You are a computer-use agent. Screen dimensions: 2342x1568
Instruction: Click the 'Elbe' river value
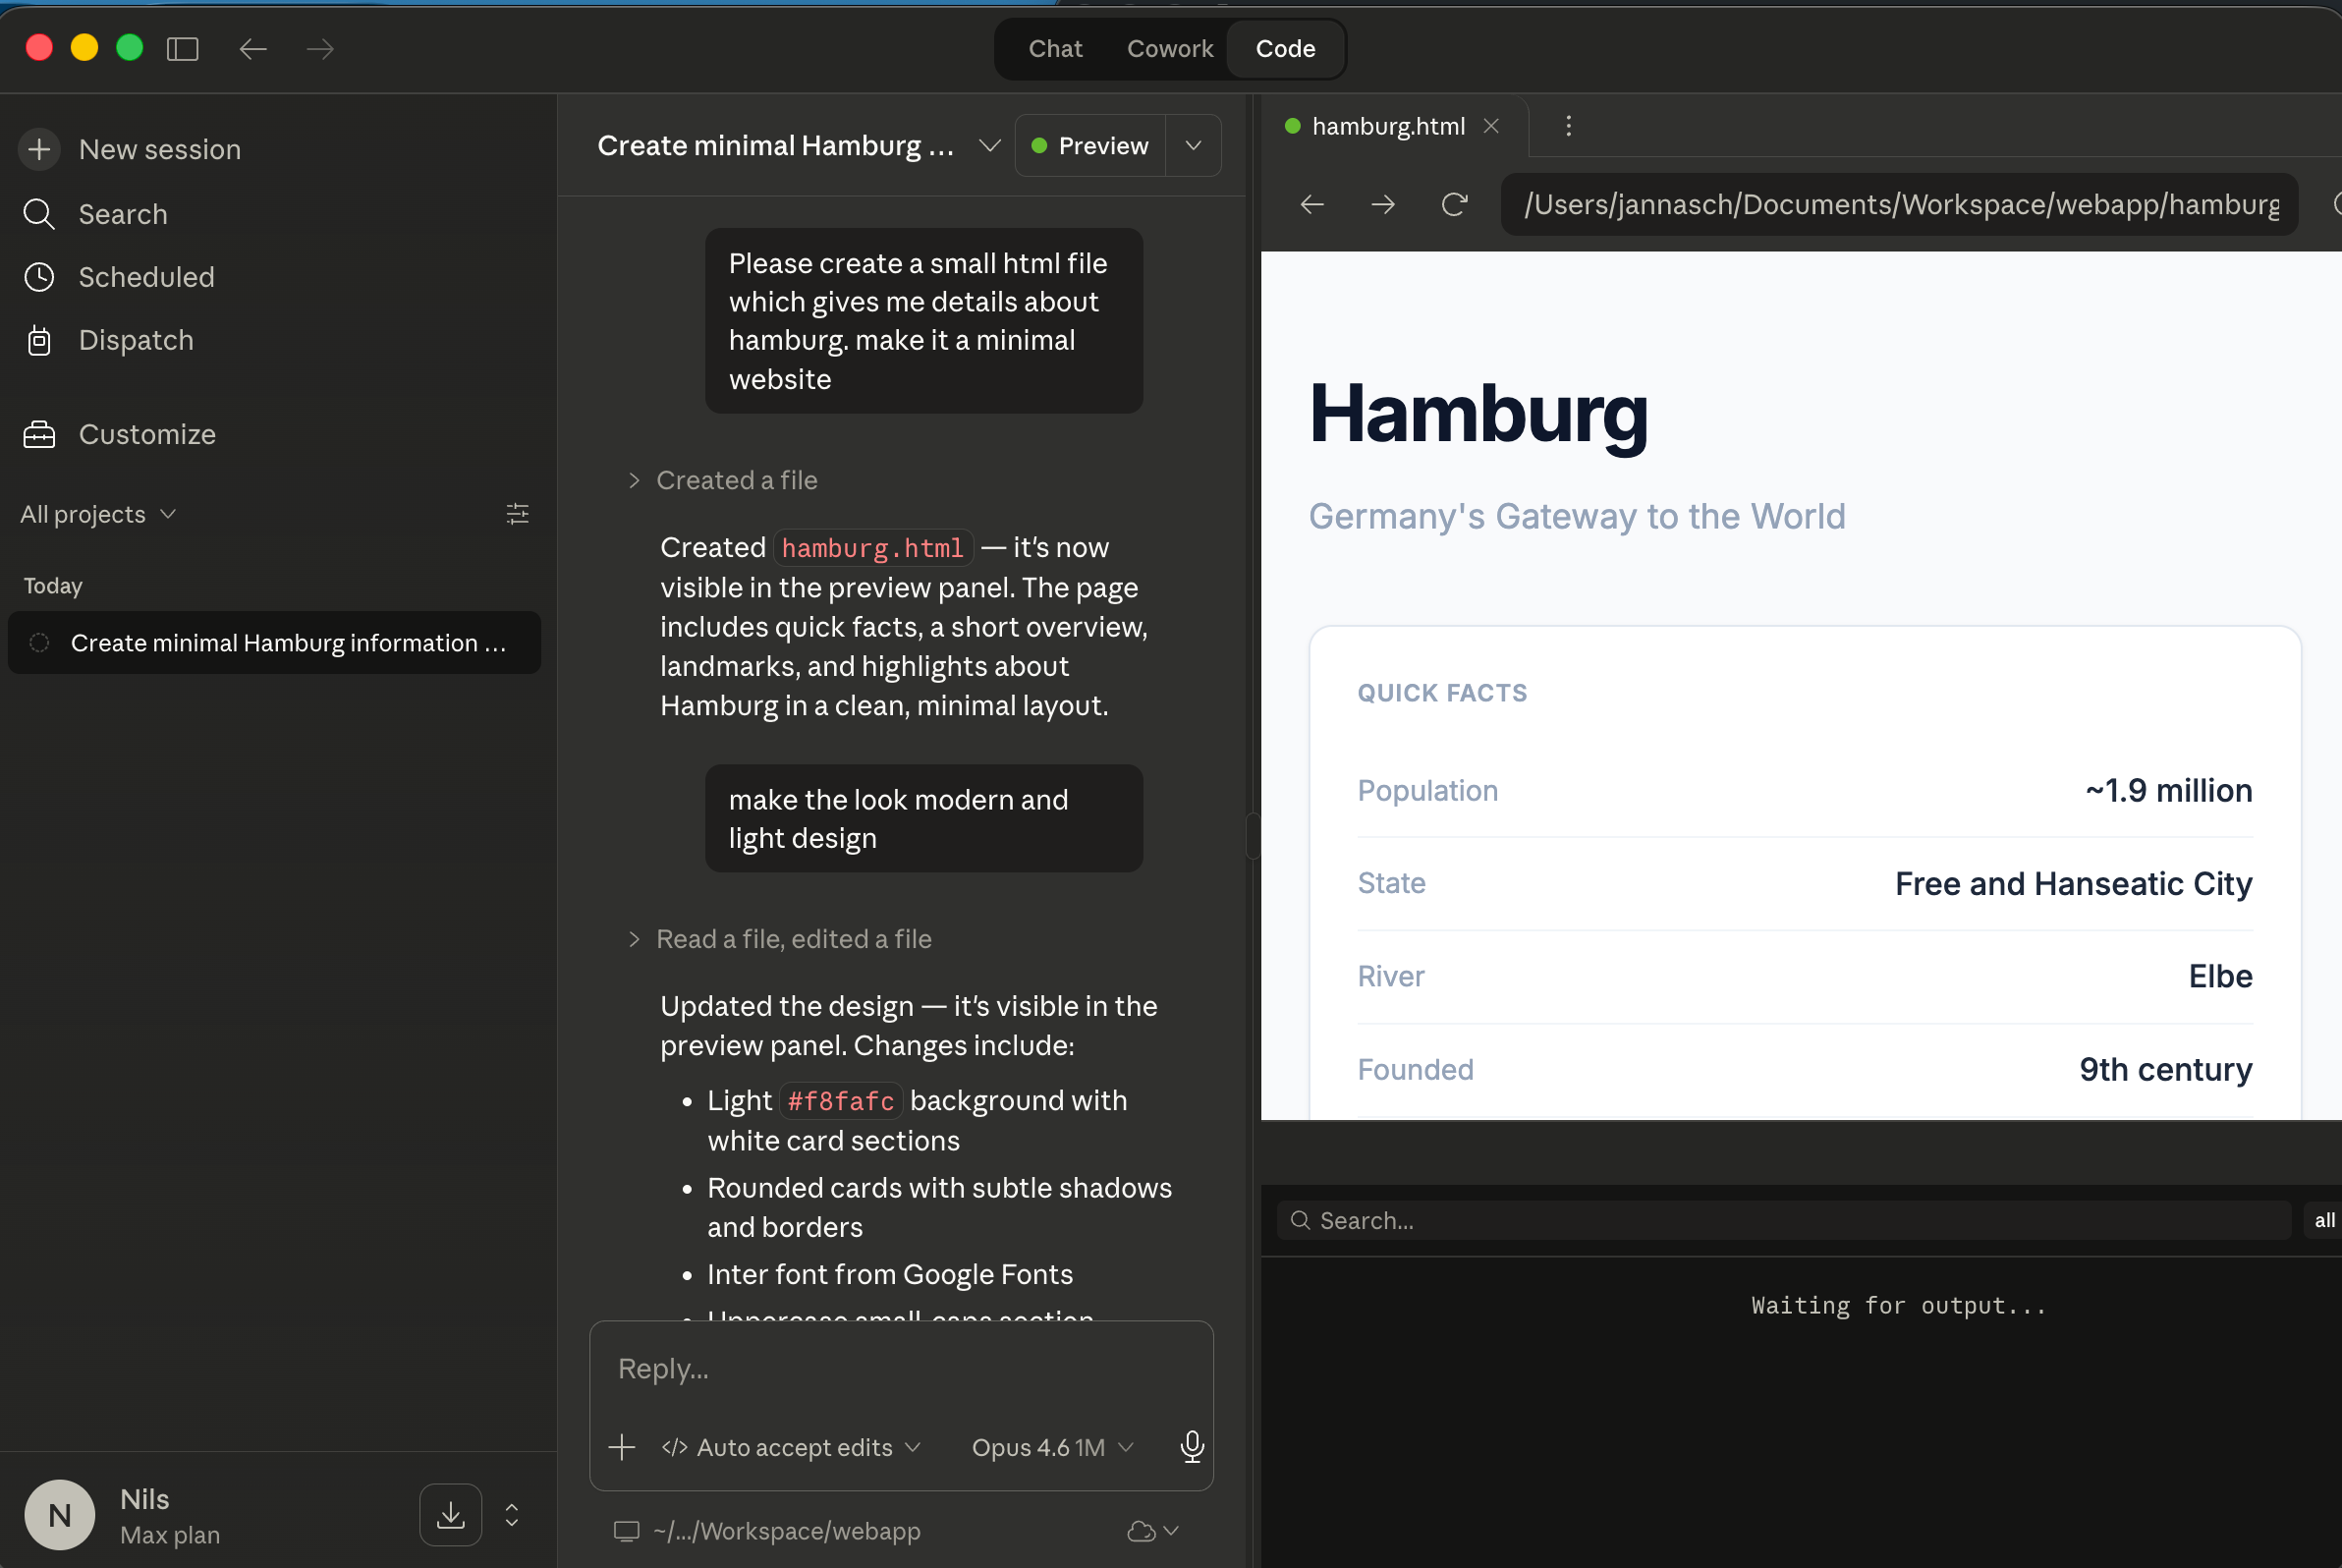coord(2220,976)
